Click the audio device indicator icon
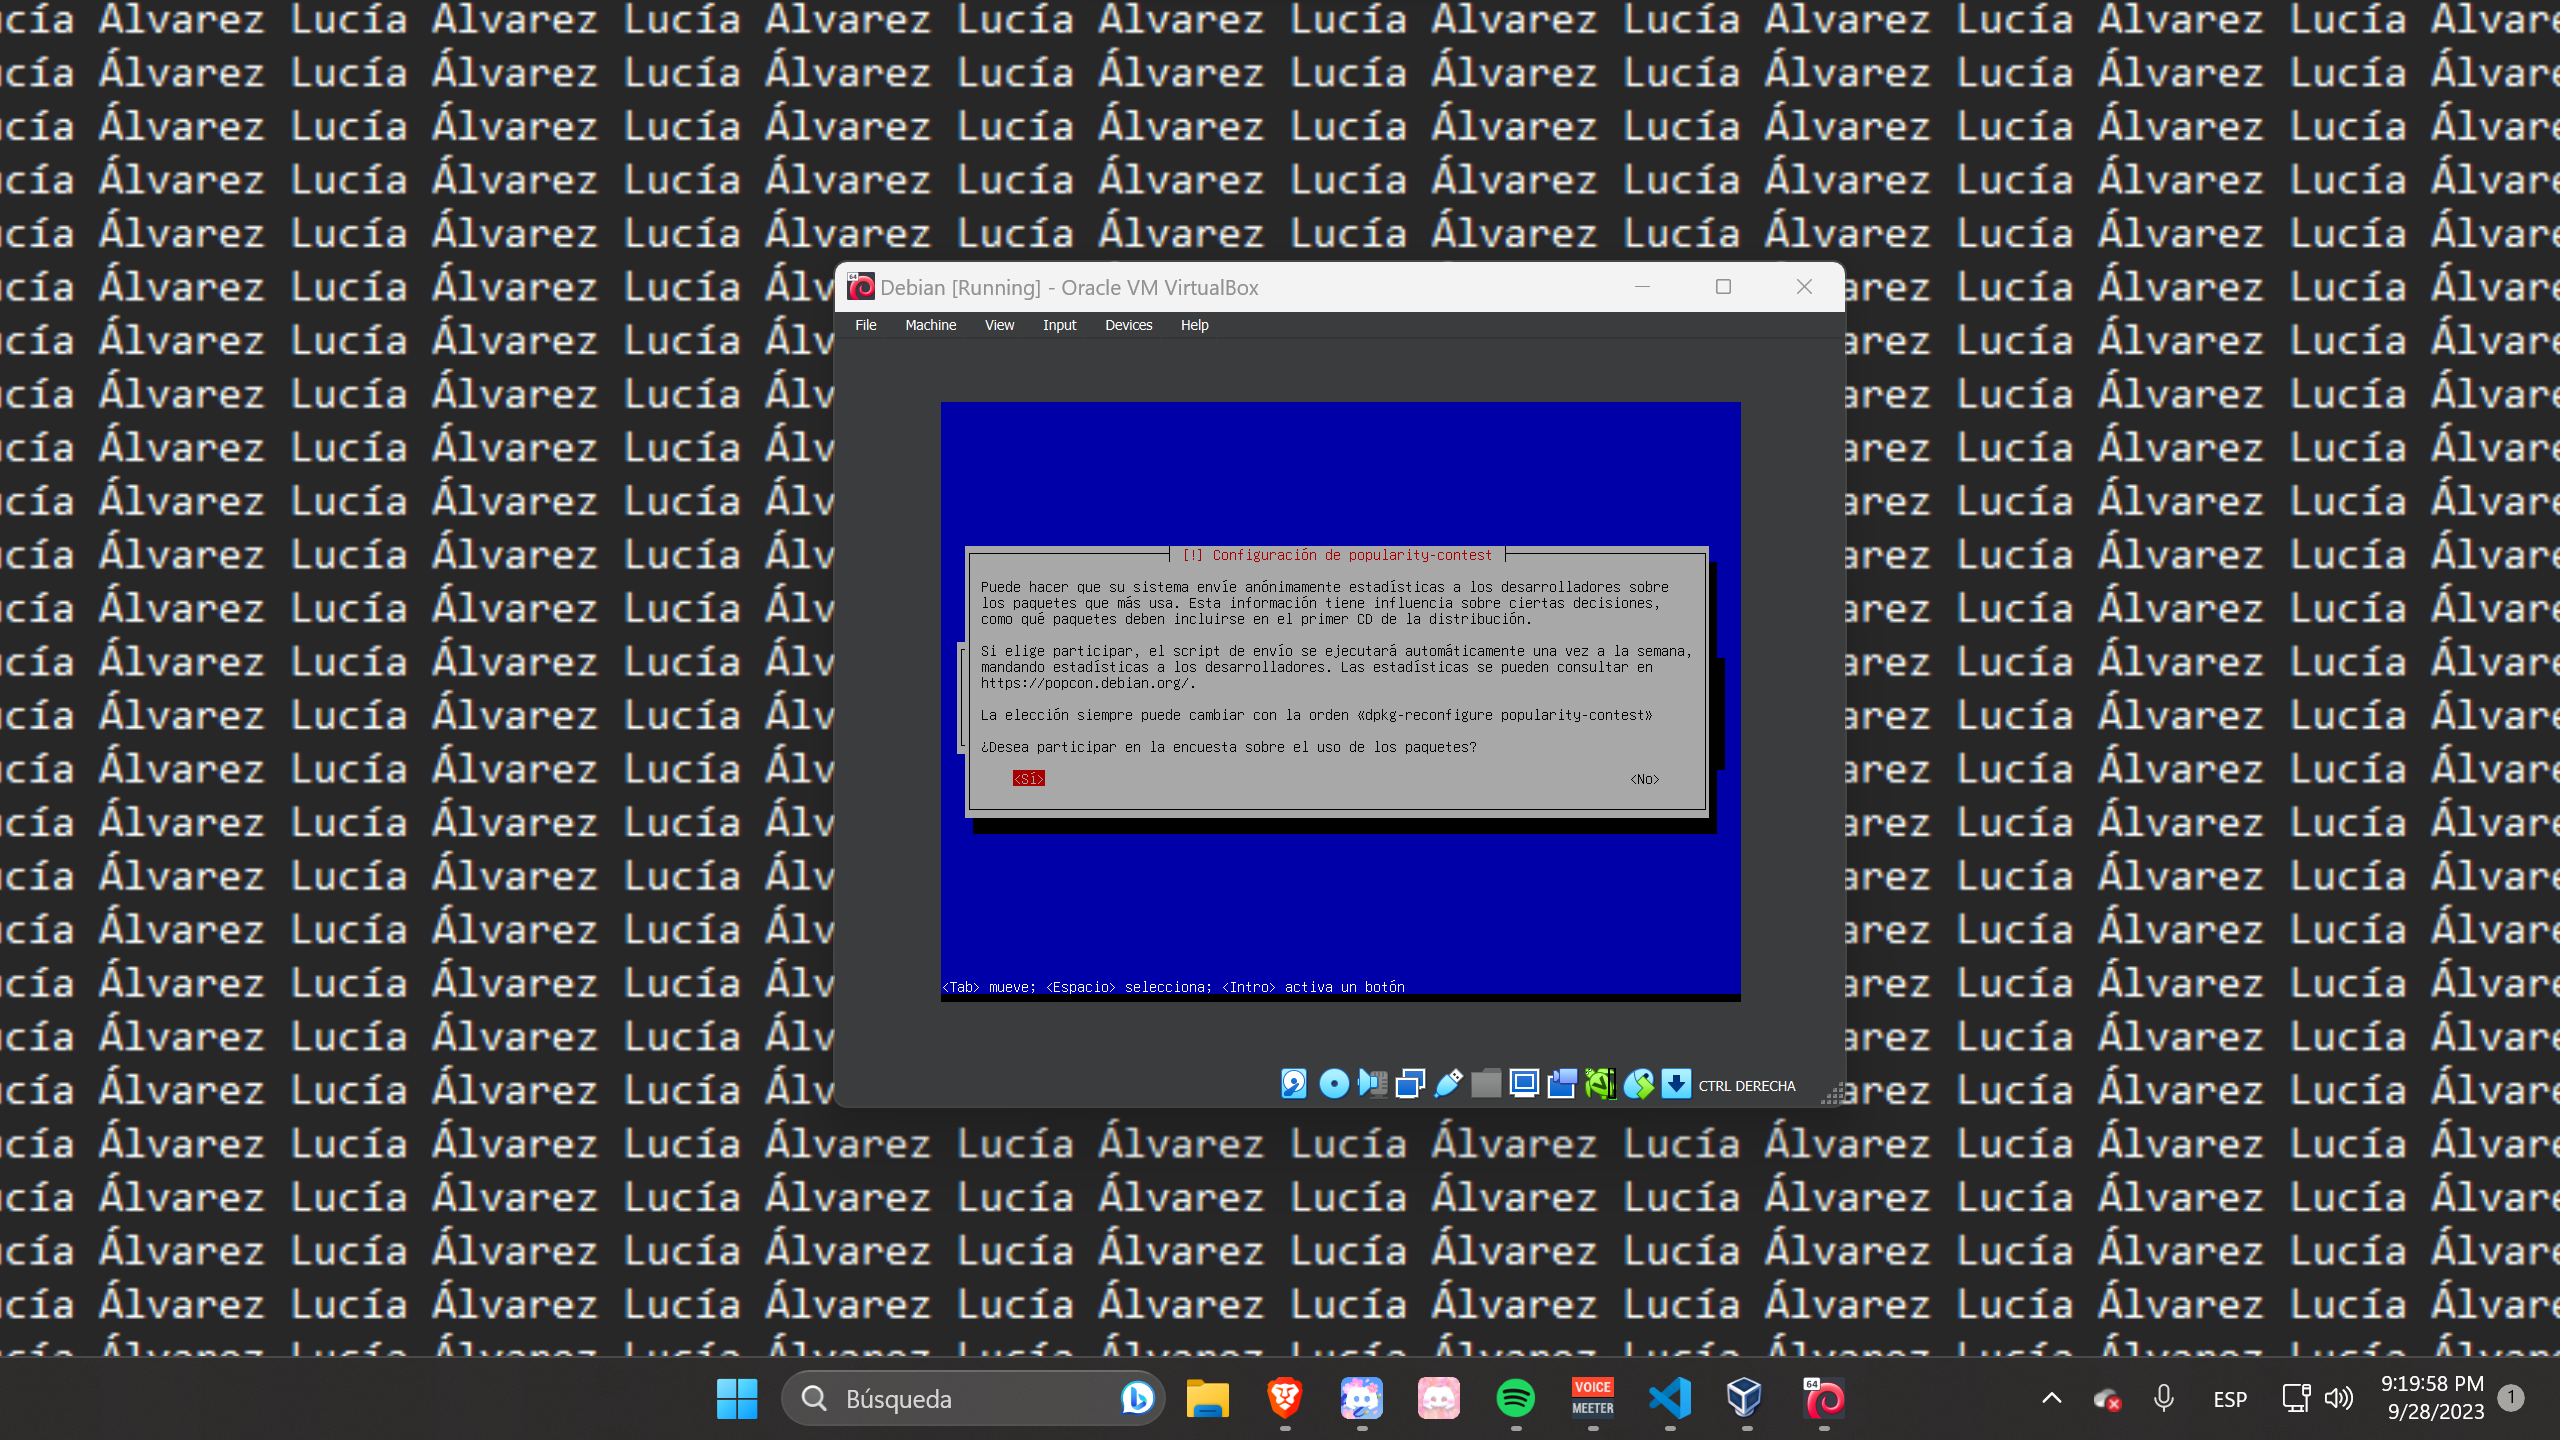2560x1440 pixels. pyautogui.click(x=1371, y=1084)
